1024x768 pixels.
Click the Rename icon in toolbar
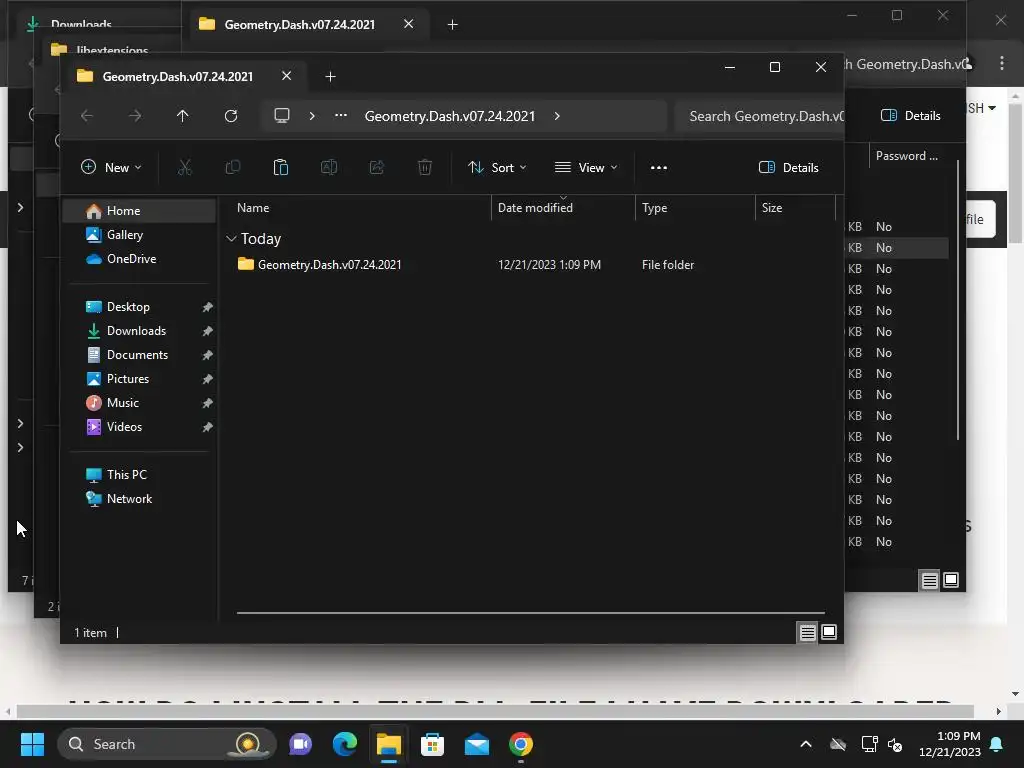click(328, 168)
